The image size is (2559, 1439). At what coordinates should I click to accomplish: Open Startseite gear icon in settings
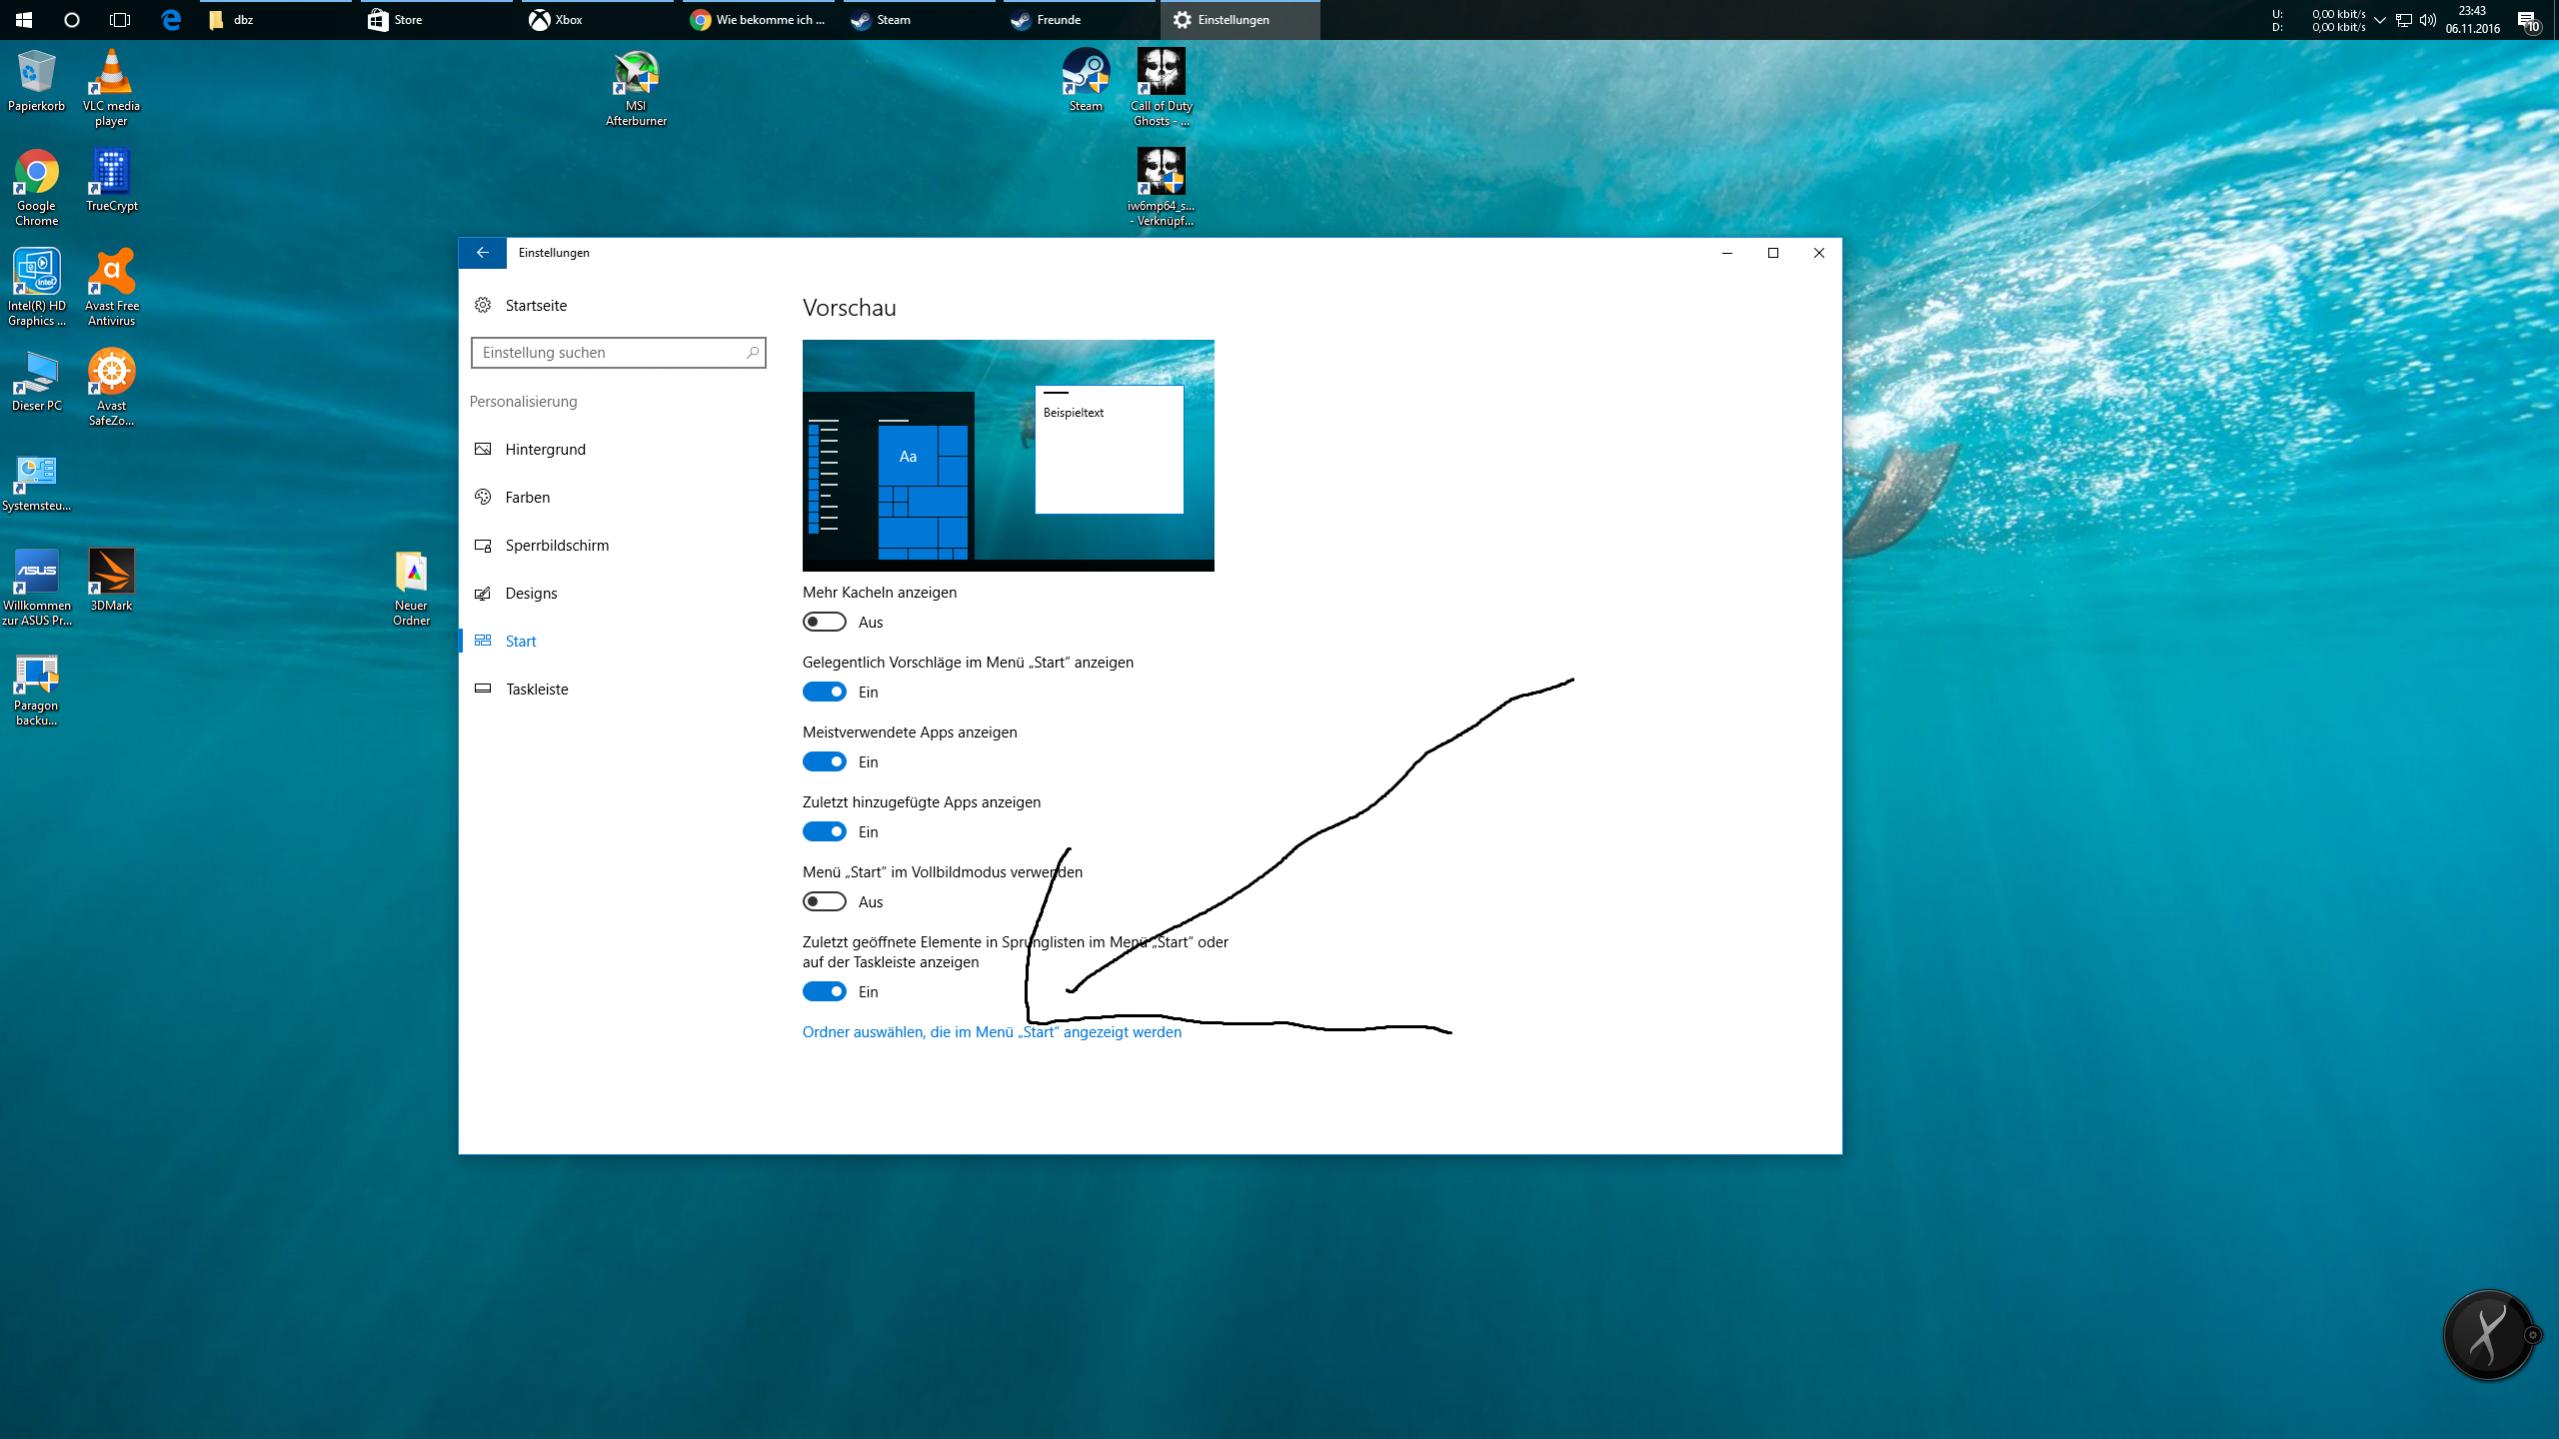click(x=483, y=305)
